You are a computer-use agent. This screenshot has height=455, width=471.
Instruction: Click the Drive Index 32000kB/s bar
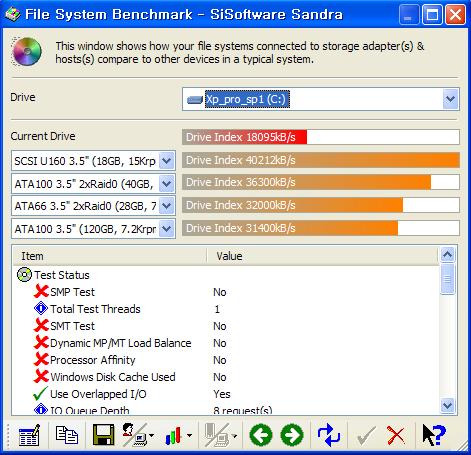coord(321,205)
